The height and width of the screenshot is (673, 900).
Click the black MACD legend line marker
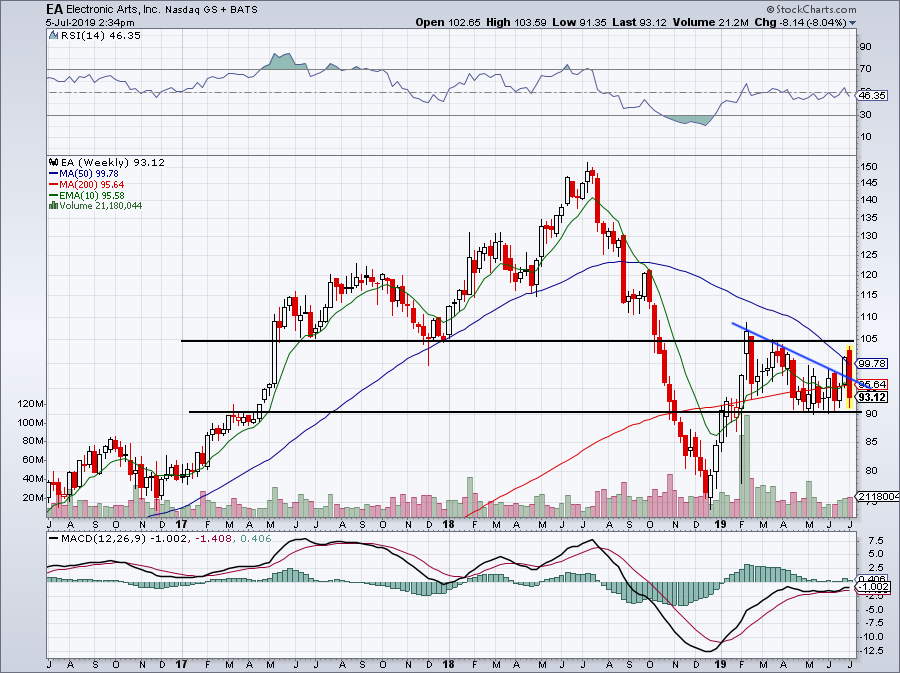coord(54,538)
